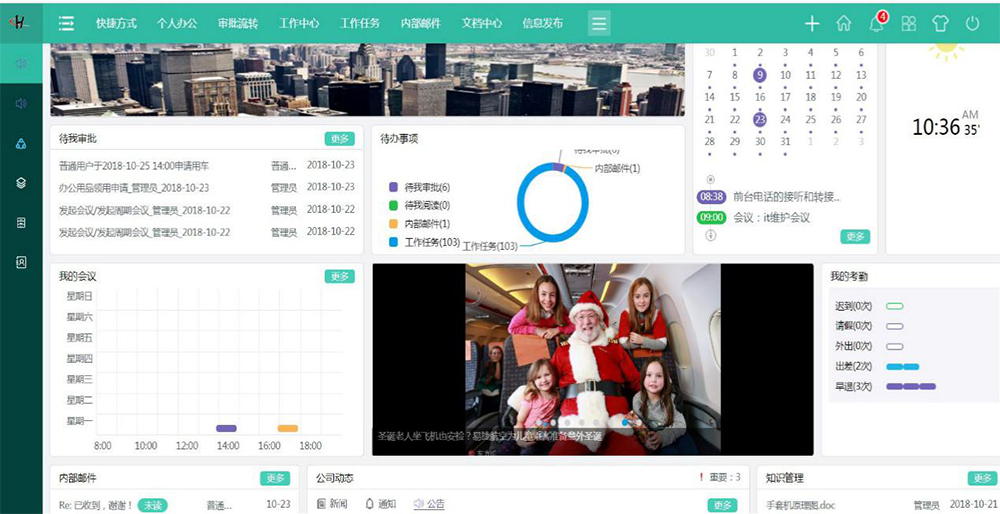The height and width of the screenshot is (514, 1000).
Task: Click the 未读 unread badge
Action: (x=152, y=505)
